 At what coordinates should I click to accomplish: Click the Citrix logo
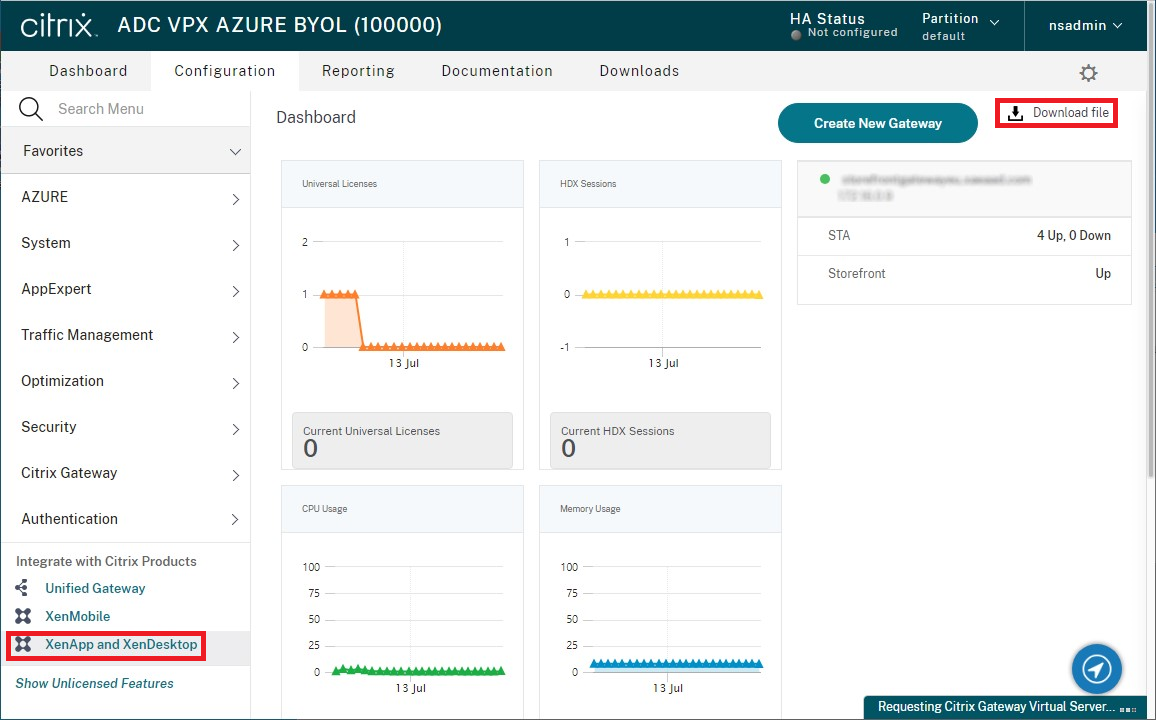tap(58, 25)
